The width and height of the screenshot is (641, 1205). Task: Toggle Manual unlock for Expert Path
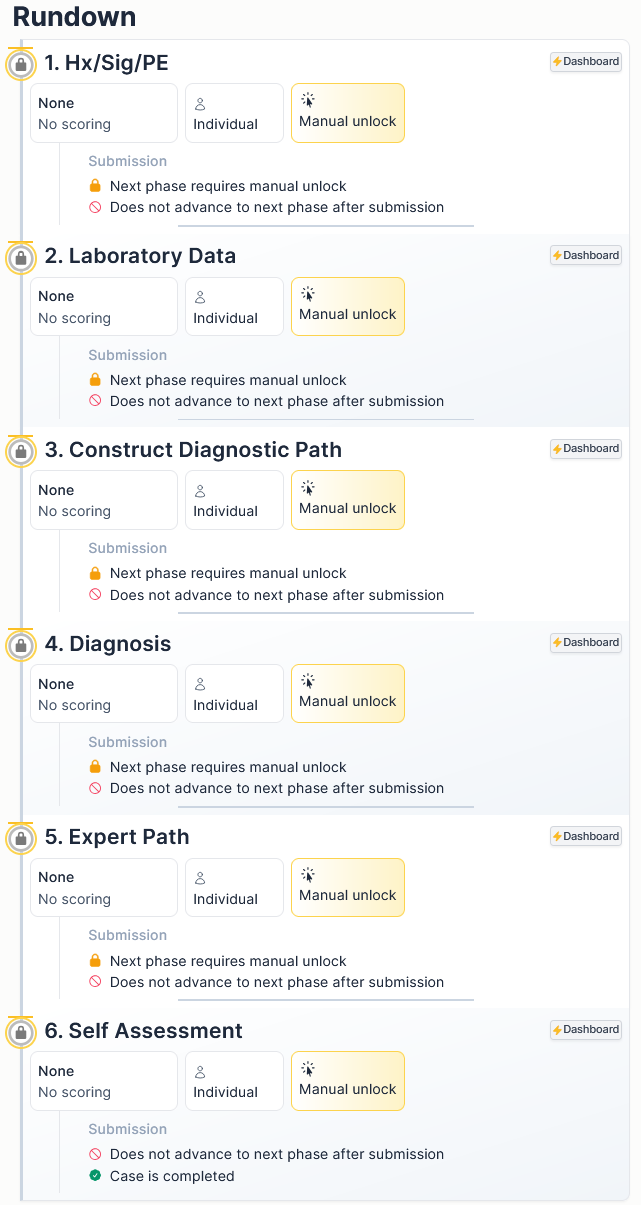tap(348, 887)
